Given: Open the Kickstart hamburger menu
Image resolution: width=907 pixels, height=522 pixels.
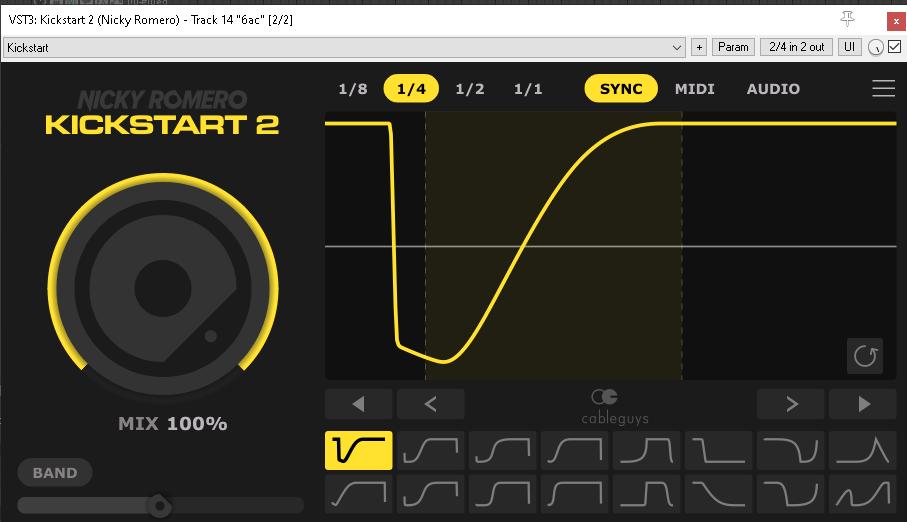Looking at the screenshot, I should pos(883,88).
